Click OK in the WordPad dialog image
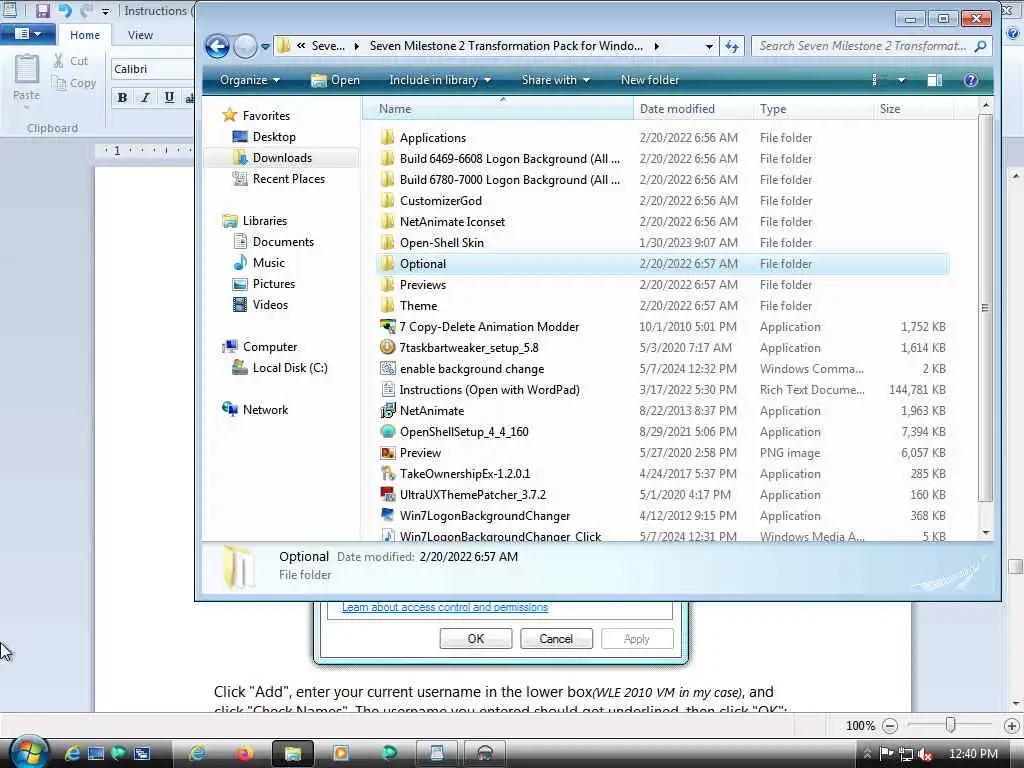Screen dimensions: 1024x768 pos(475,639)
